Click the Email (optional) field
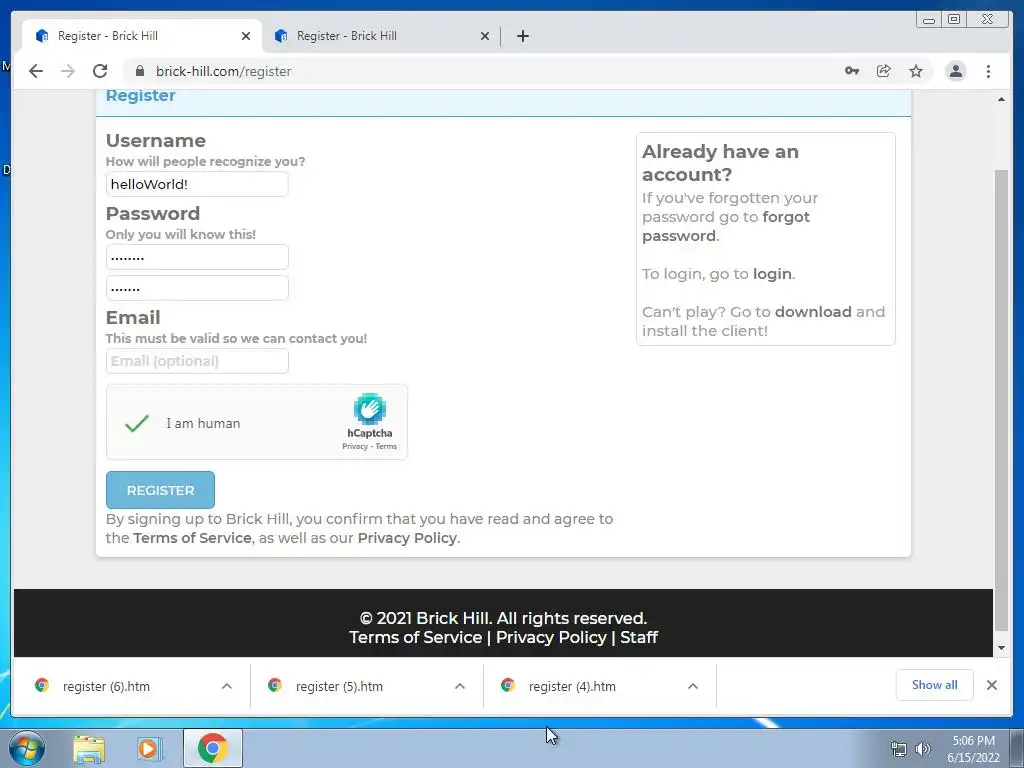This screenshot has height=768, width=1024. (x=197, y=361)
